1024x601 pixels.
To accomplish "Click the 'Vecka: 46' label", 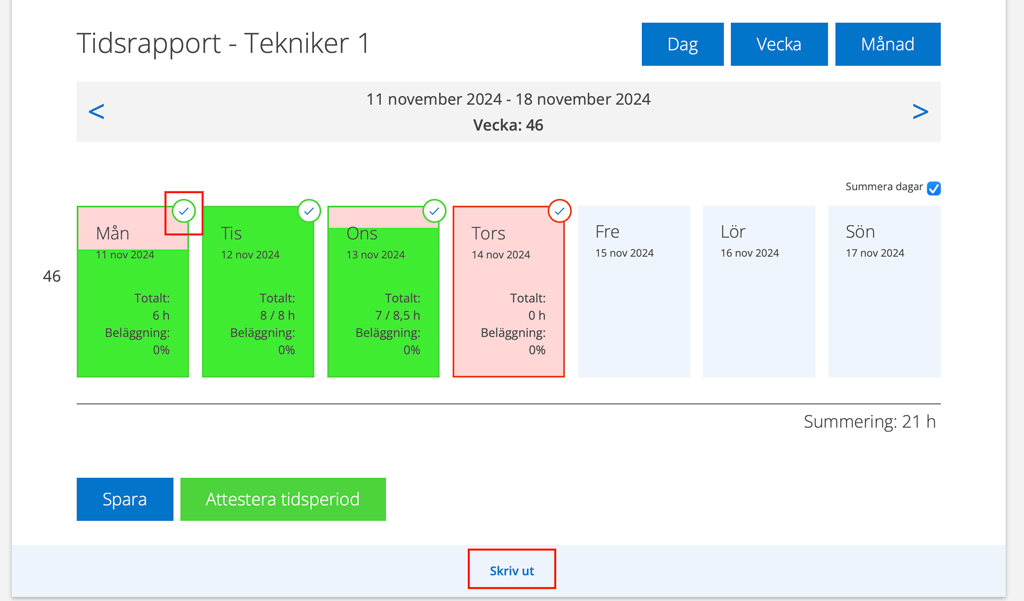I will point(508,125).
